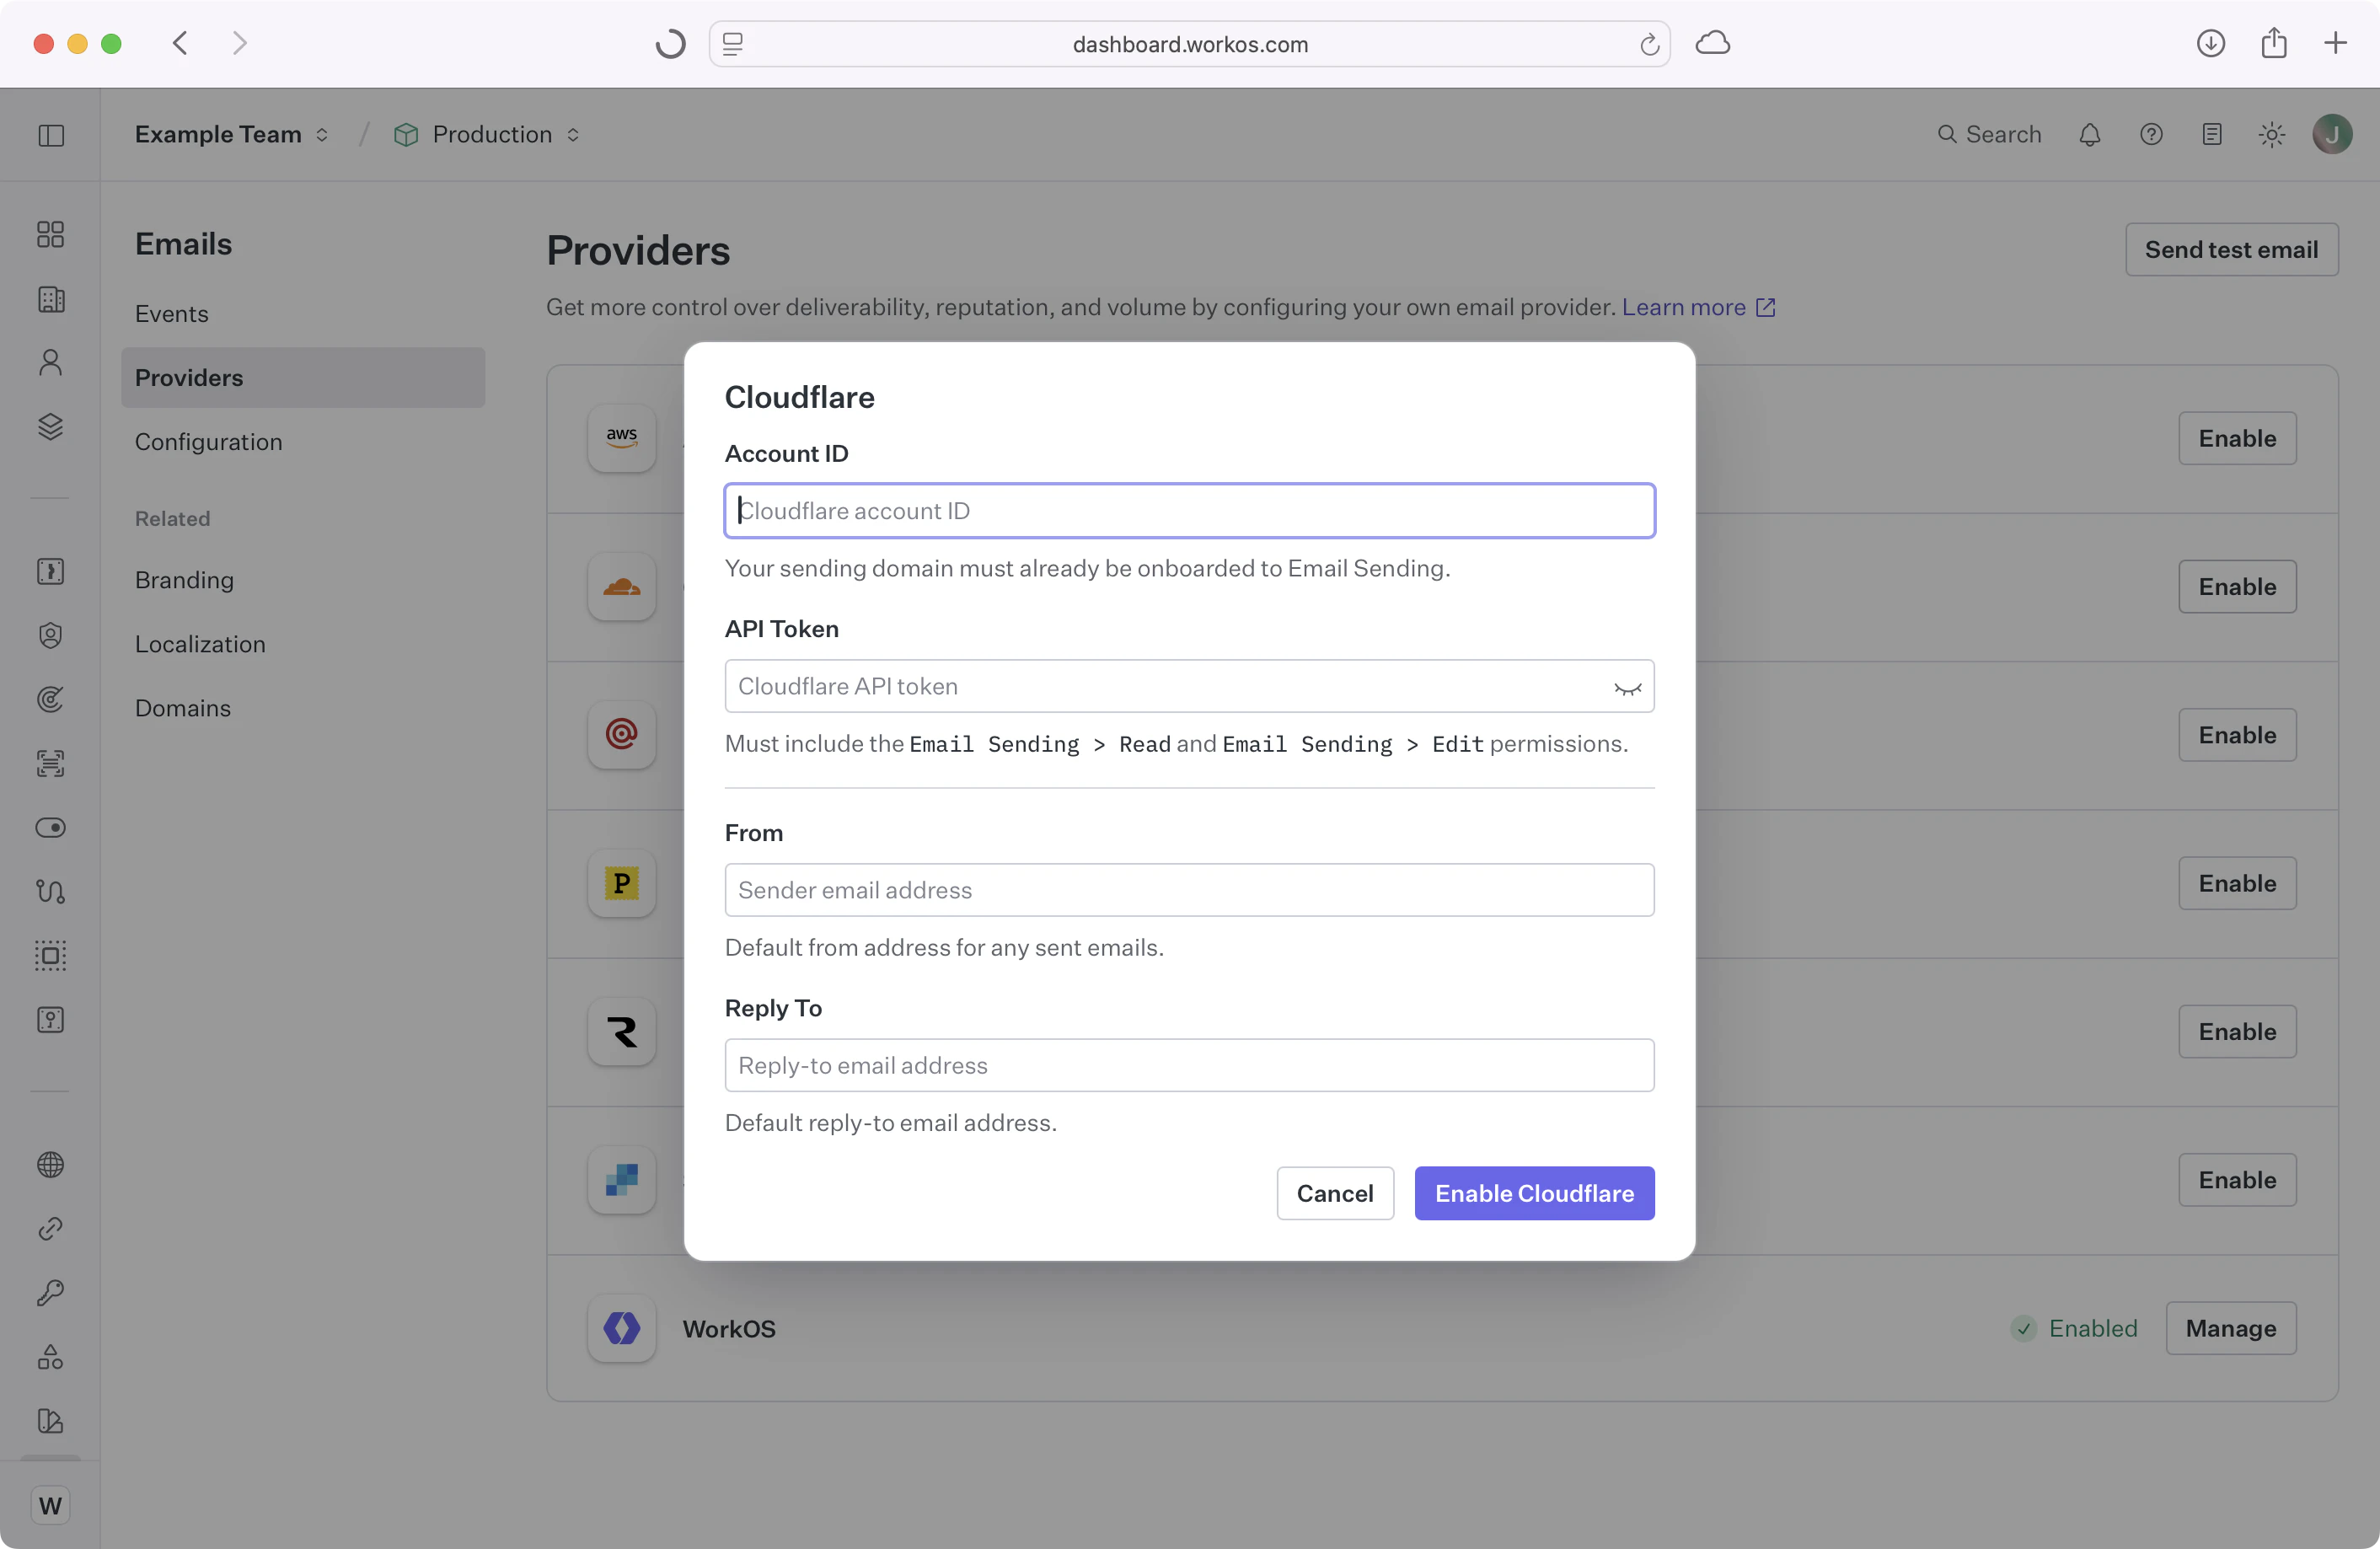This screenshot has height=1549, width=2380.
Task: Click Enable in the AWS row
Action: coord(2237,438)
